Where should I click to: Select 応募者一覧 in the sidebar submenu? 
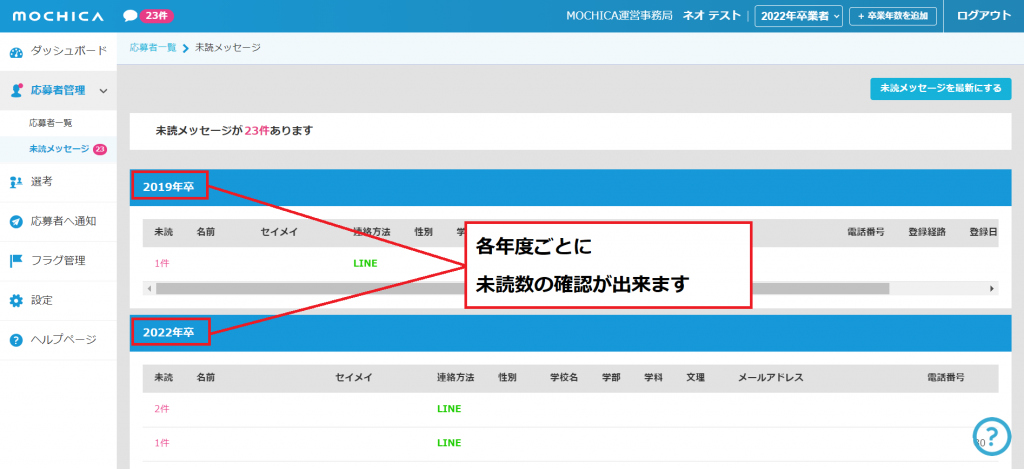tap(50, 123)
